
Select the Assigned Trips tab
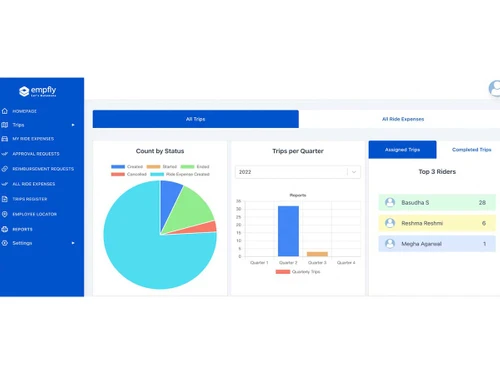pyautogui.click(x=402, y=150)
